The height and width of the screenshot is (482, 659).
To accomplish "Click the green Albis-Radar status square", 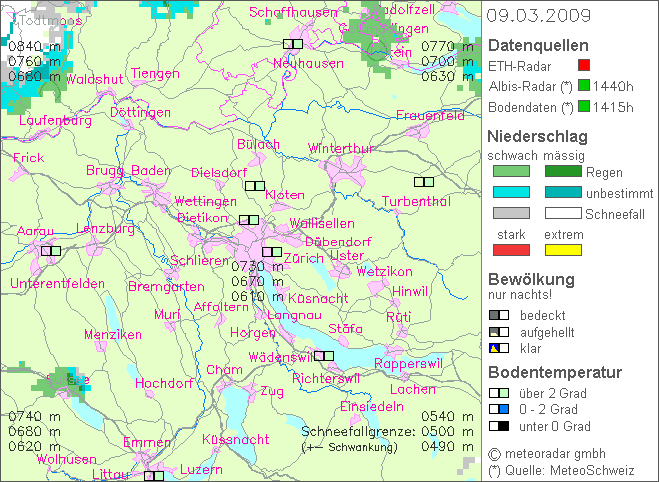I will (x=584, y=85).
